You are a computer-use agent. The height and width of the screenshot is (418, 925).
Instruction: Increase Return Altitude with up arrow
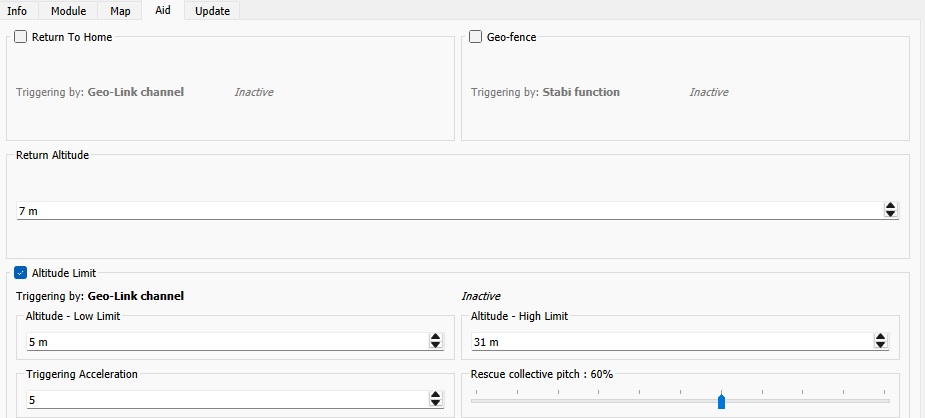[x=890, y=206]
